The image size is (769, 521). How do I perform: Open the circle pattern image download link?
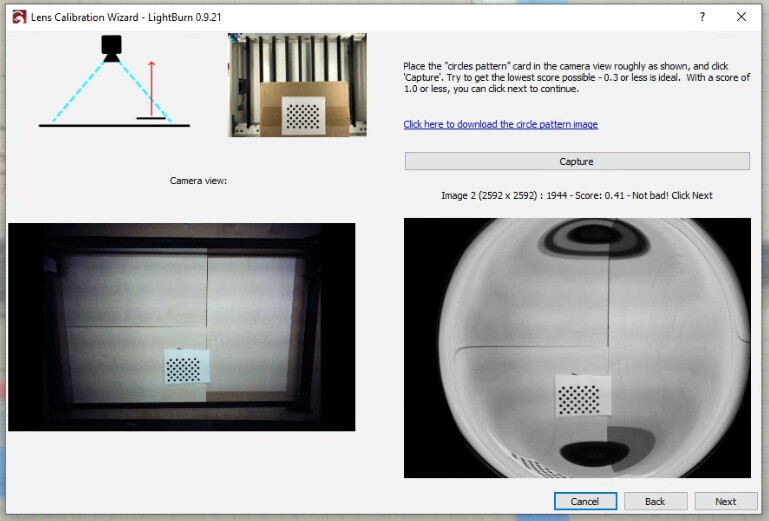(x=500, y=124)
